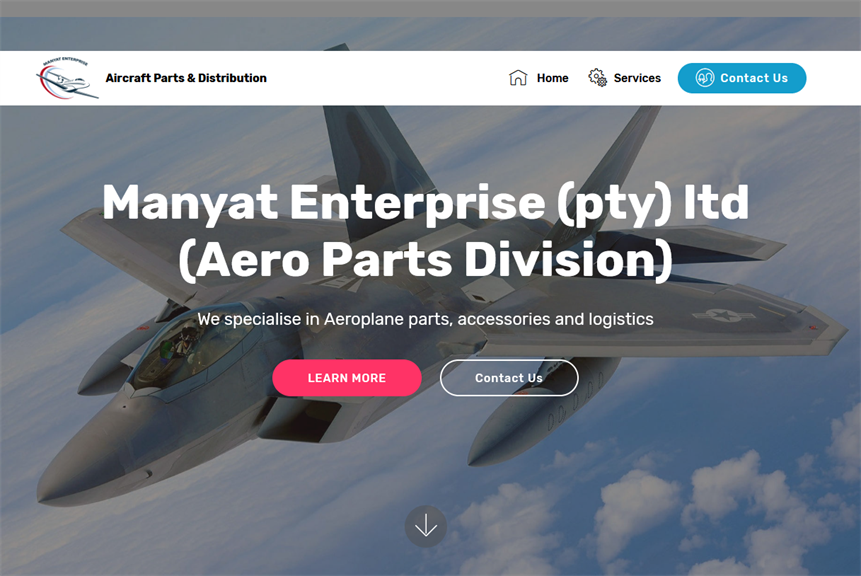Viewport: 861px width, 576px height.
Task: Click the headset icon in Contact Us button
Action: click(x=705, y=78)
